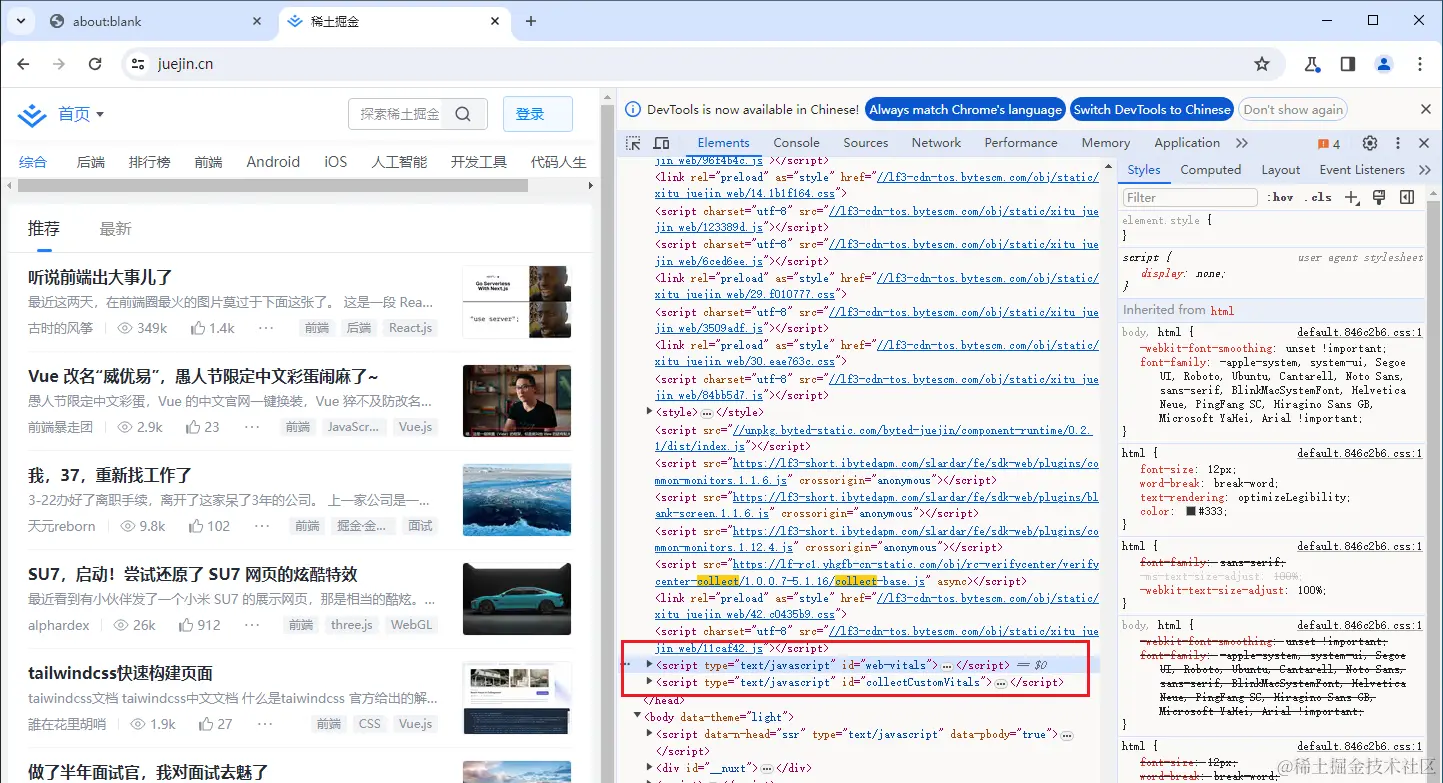
Task: Open the SU7 article car thumbnail
Action: (x=517, y=600)
